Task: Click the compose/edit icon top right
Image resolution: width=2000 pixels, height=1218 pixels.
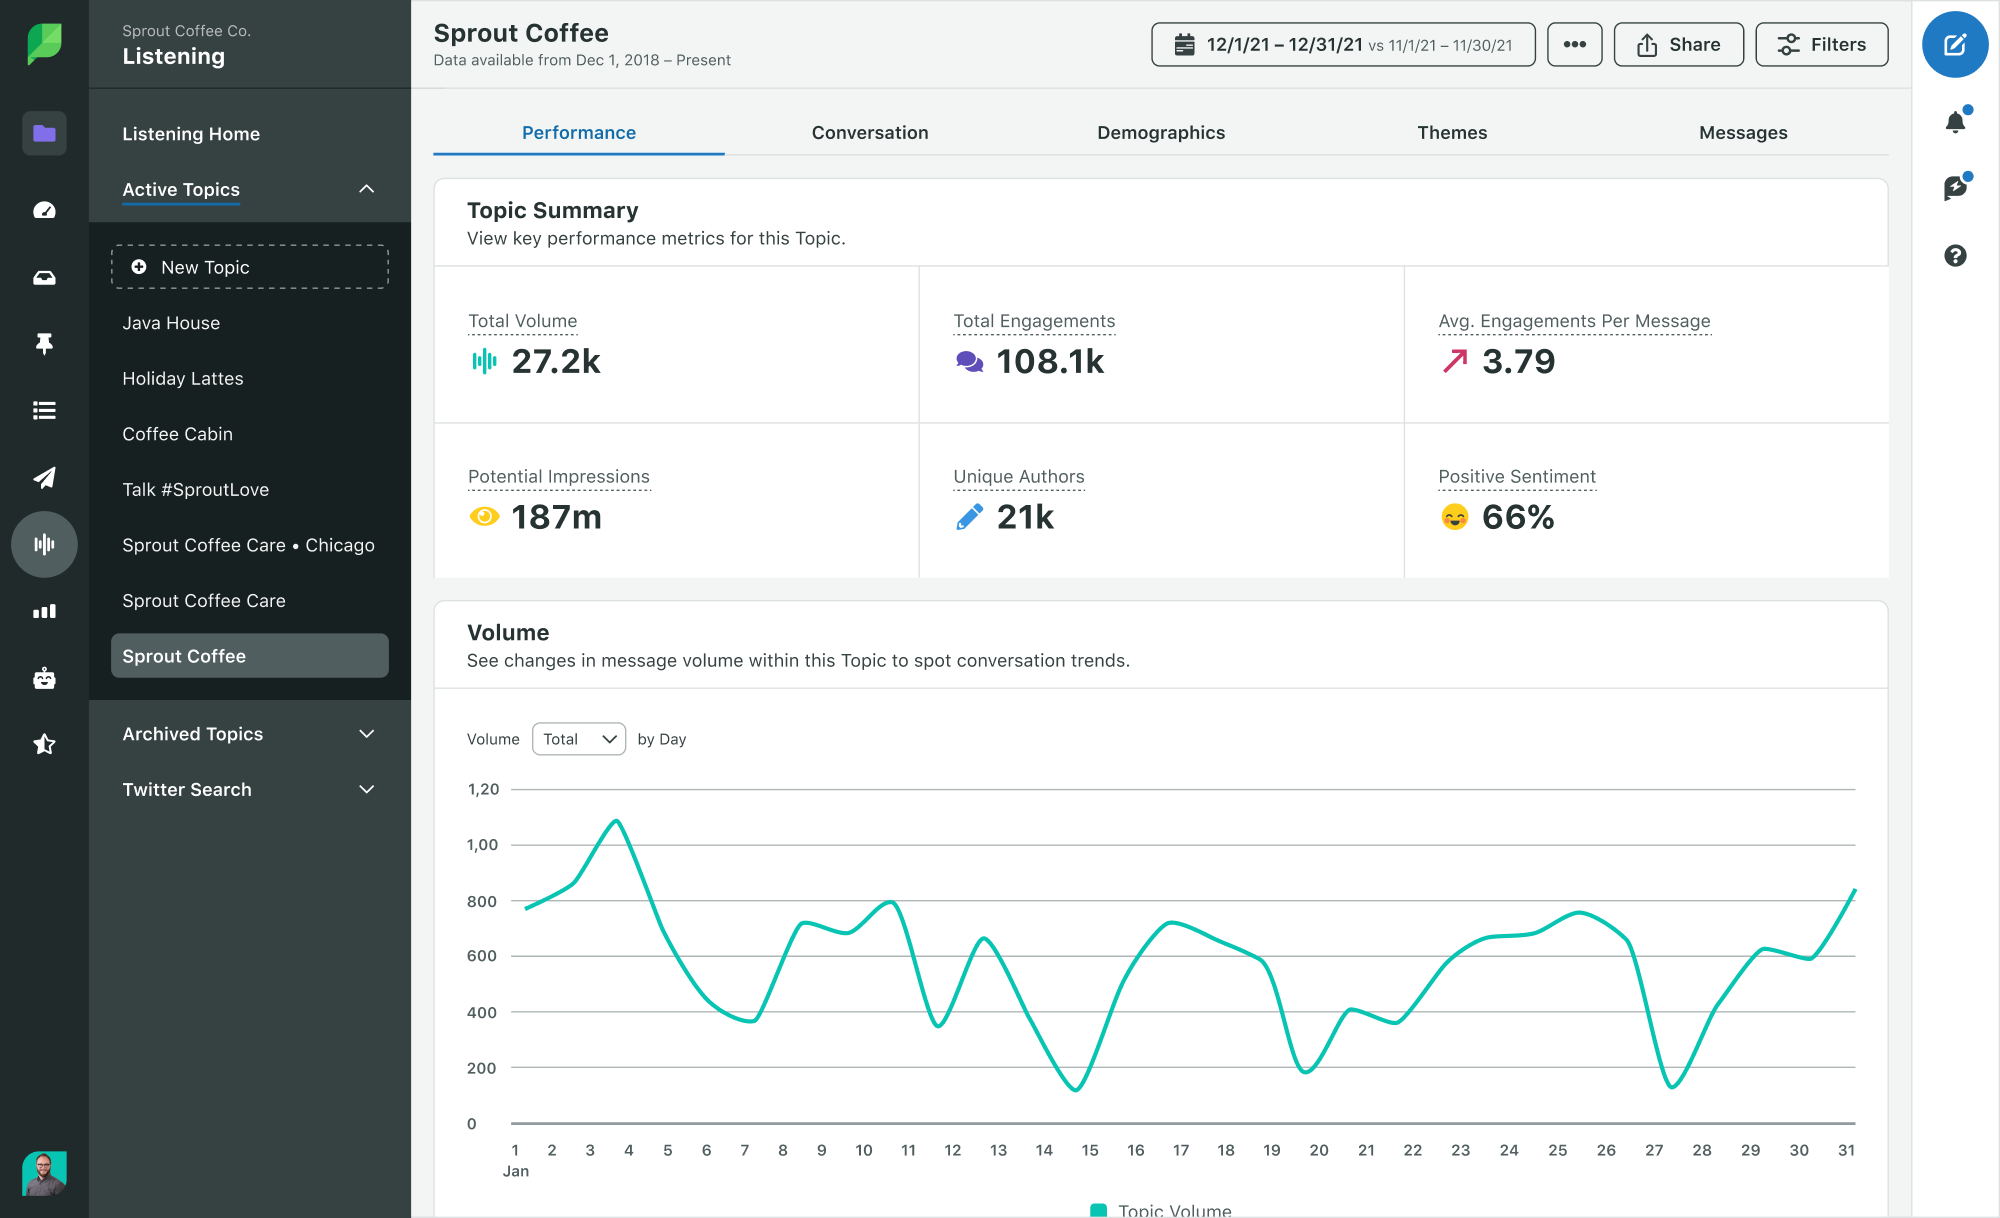Action: [x=1956, y=44]
